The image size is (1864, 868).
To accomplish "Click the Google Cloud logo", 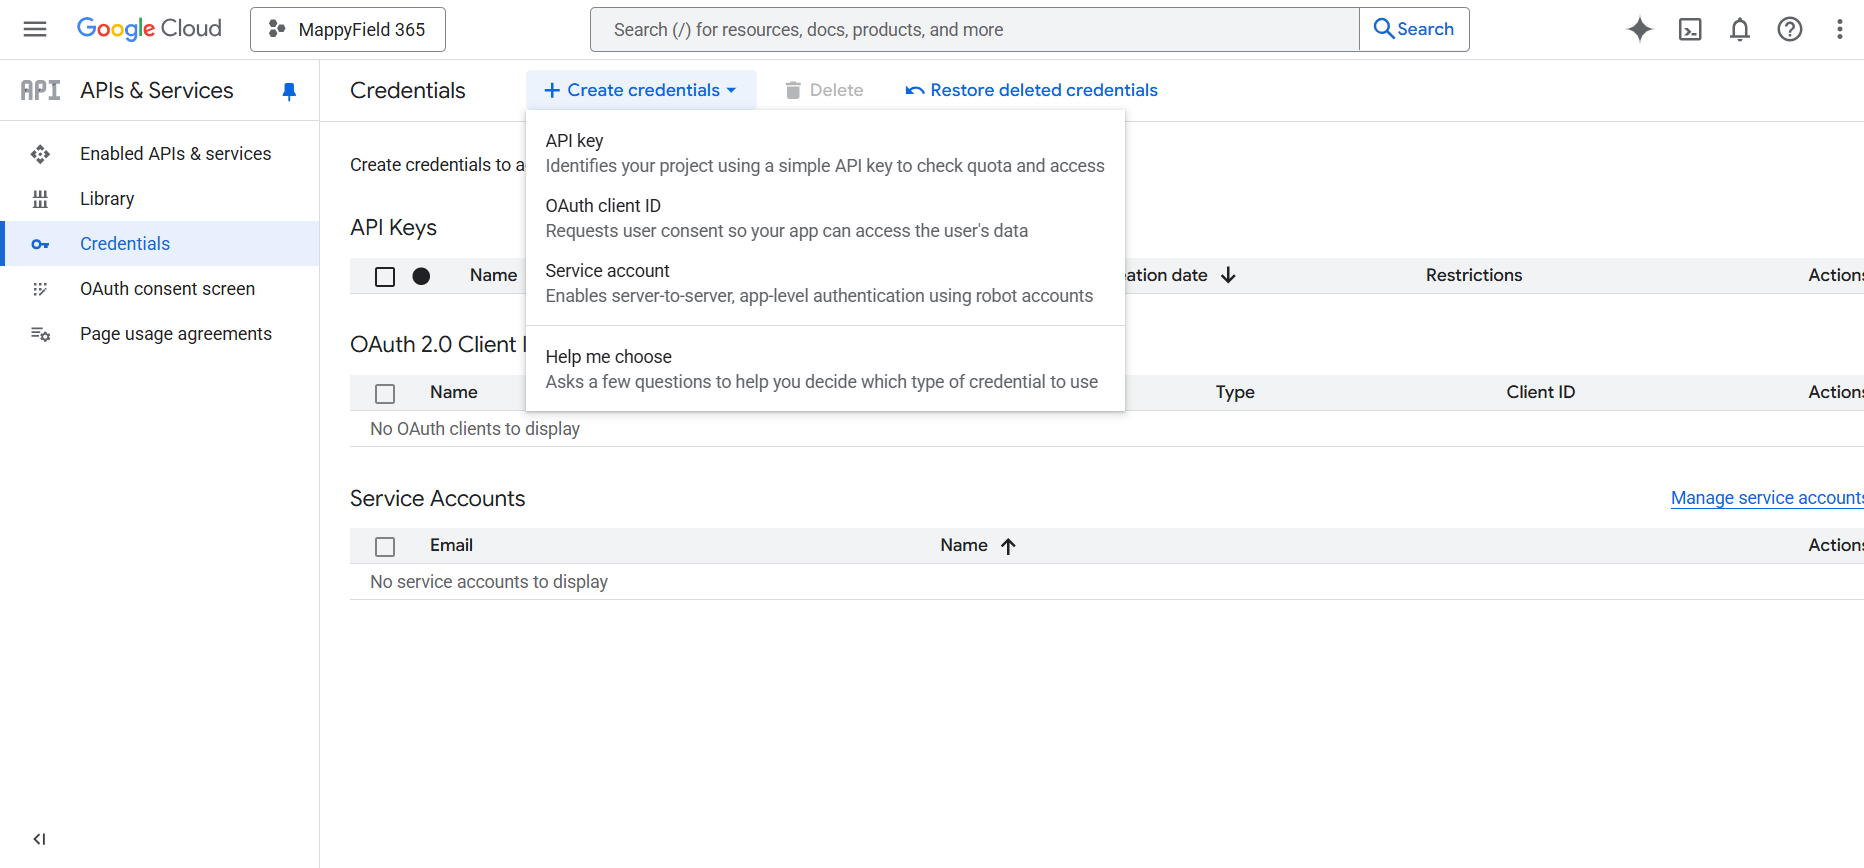I will (149, 29).
